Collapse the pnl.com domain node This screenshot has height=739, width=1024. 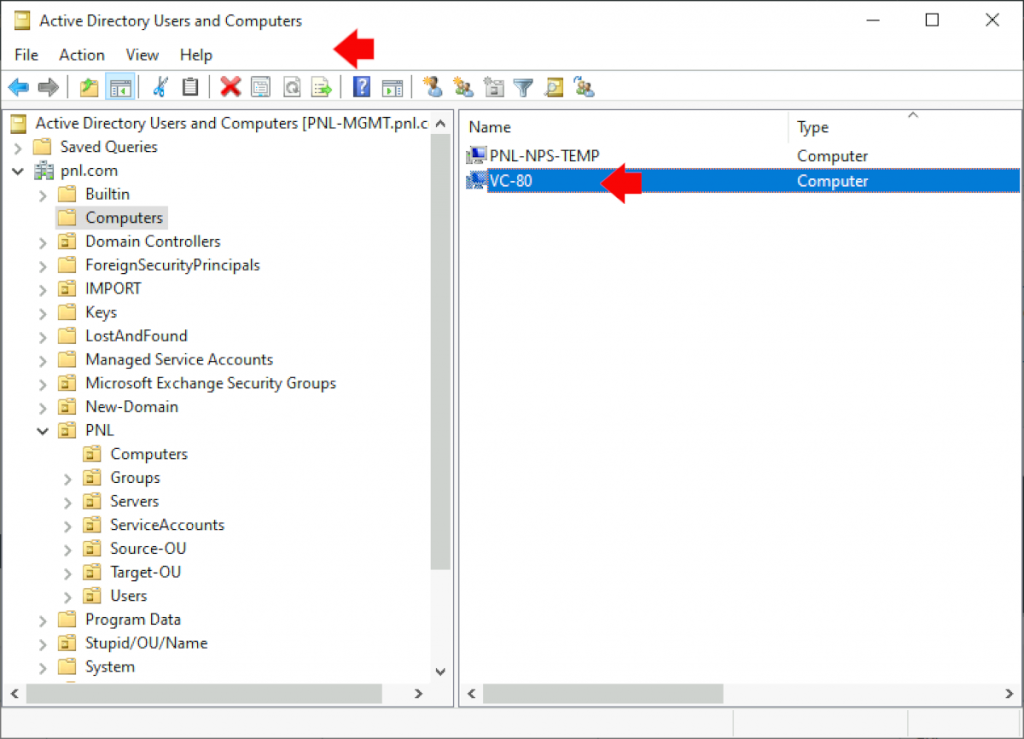point(18,171)
